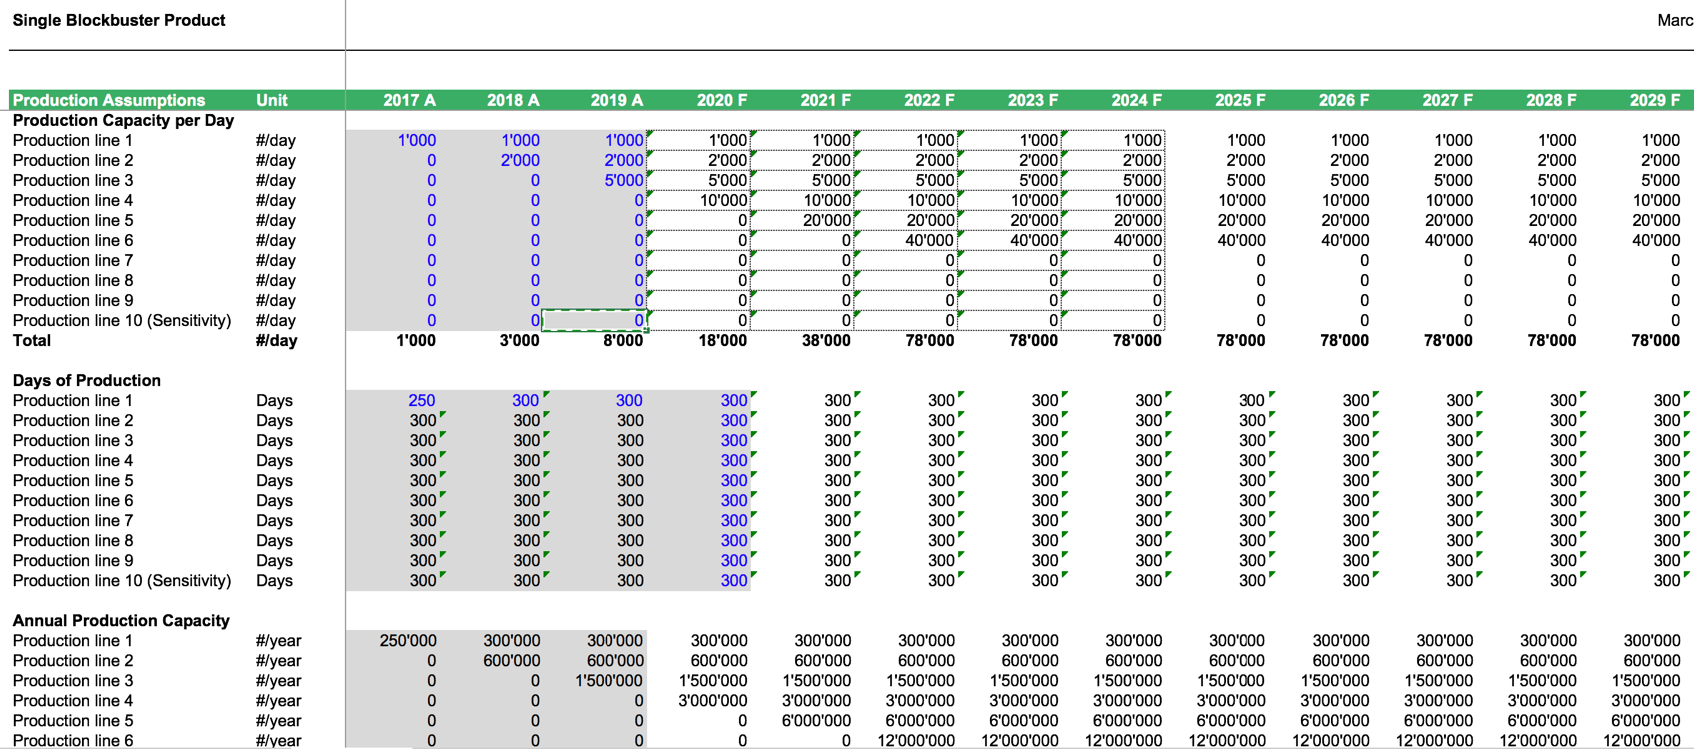The height and width of the screenshot is (749, 1694).
Task: Select total capacity 1'000 for 2017 A
Action: pyautogui.click(x=416, y=340)
